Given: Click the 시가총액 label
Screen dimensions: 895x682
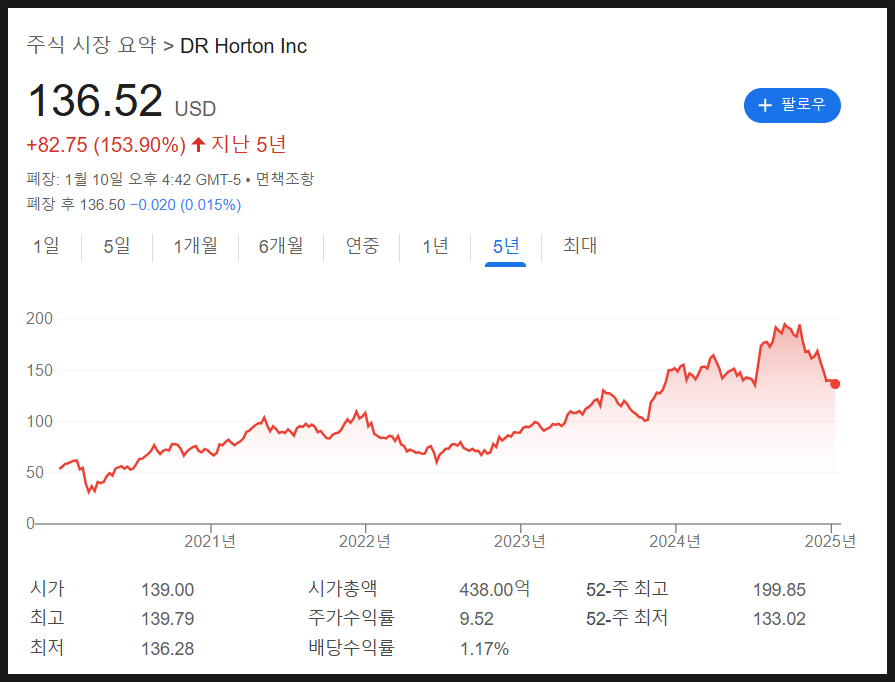Looking at the screenshot, I should (x=342, y=588).
